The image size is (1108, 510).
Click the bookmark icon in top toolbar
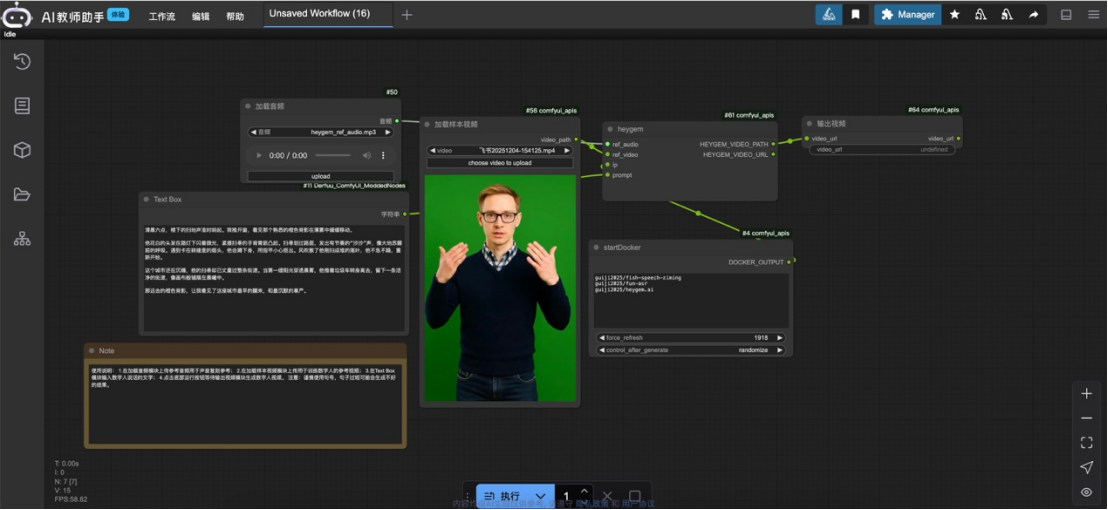(x=855, y=15)
